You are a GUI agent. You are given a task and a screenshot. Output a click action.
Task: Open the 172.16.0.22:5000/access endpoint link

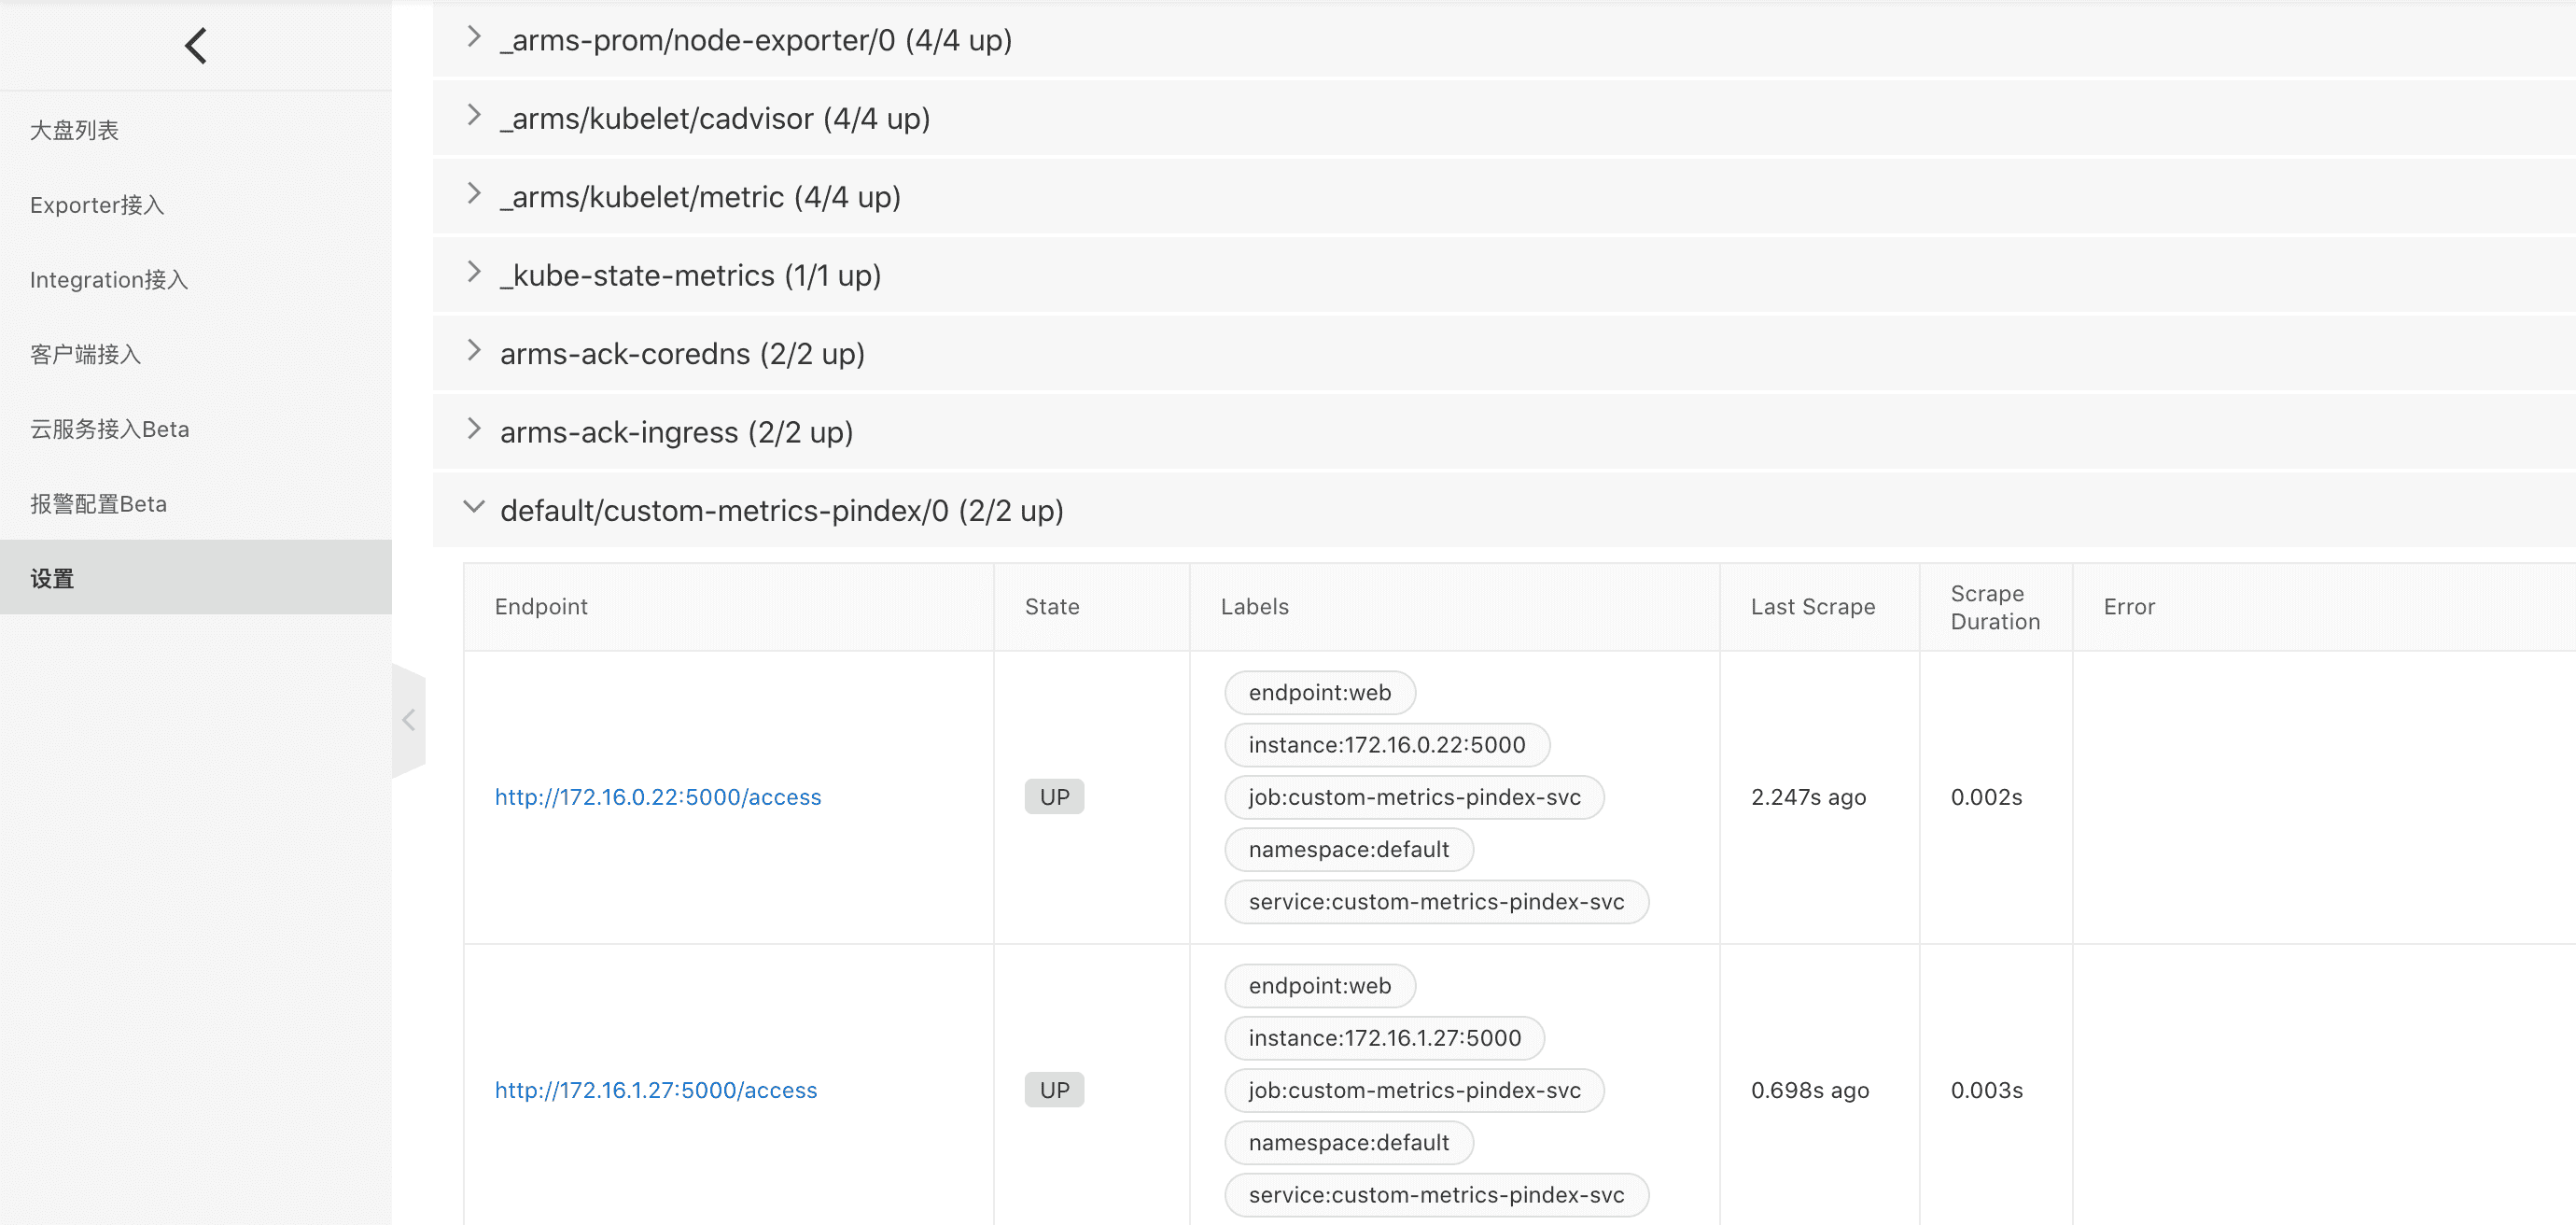[x=657, y=797]
